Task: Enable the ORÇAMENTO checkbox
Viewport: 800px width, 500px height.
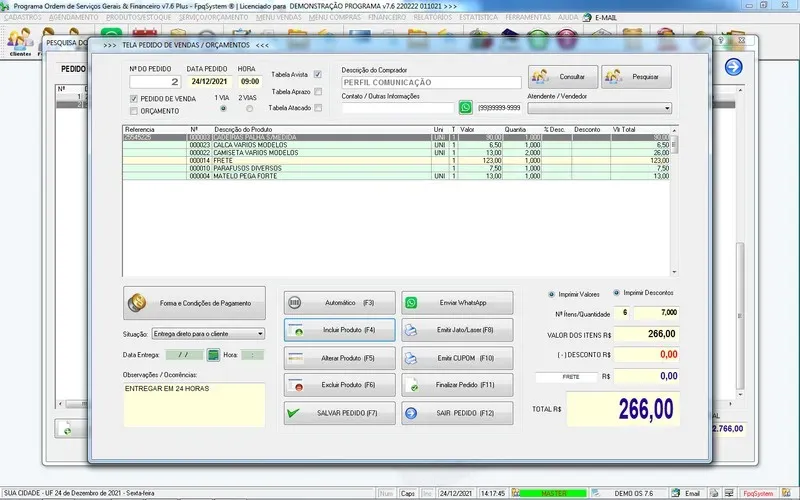Action: pos(134,111)
